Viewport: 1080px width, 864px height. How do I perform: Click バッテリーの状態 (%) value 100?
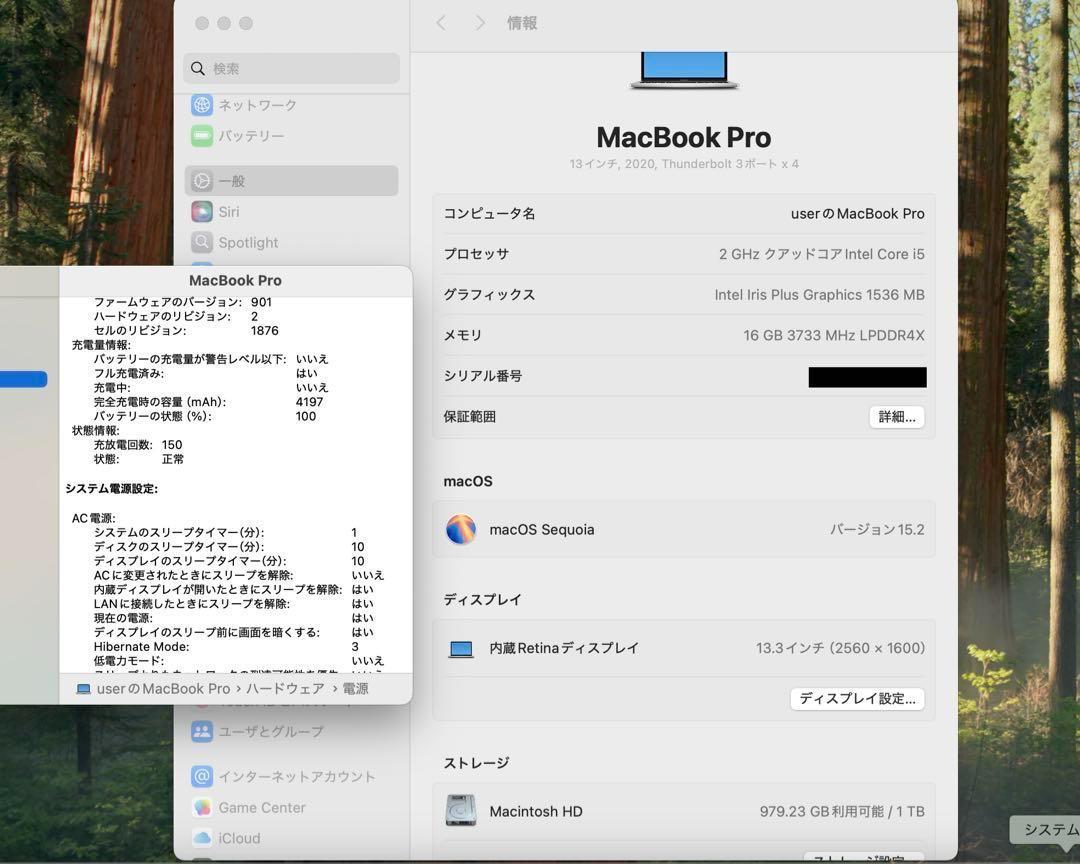306,416
